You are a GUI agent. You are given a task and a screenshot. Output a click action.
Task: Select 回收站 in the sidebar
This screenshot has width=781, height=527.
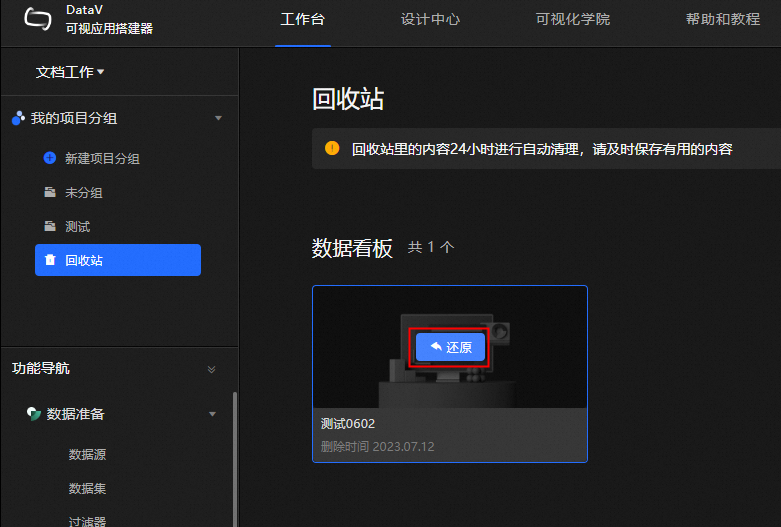(118, 260)
